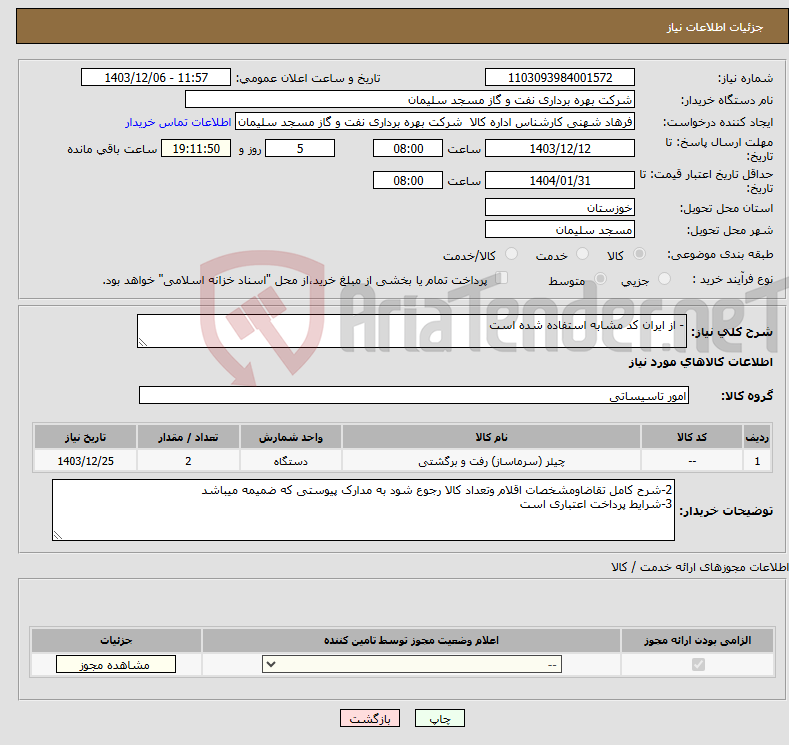Click the delivery province field خوزستان

coord(560,207)
